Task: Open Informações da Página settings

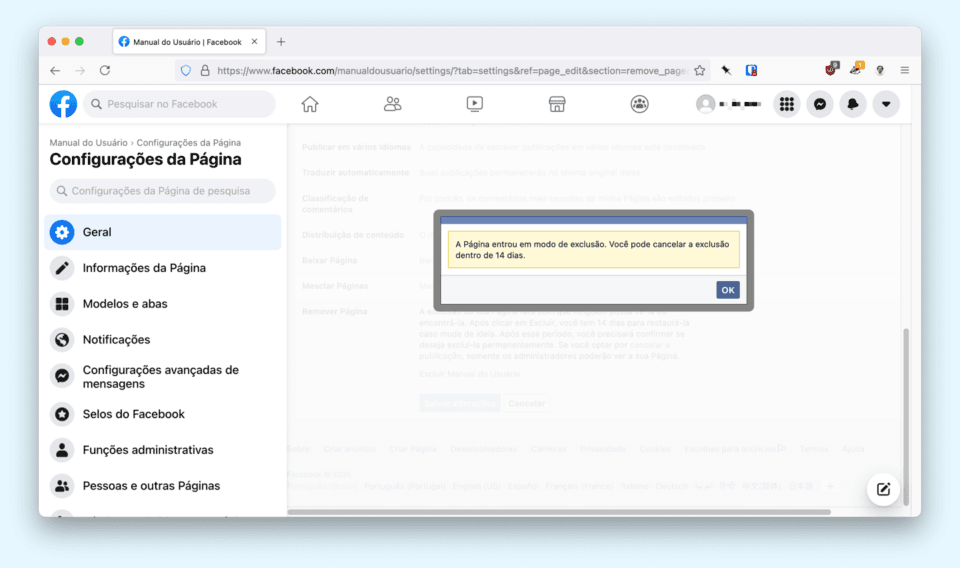Action: [x=162, y=268]
